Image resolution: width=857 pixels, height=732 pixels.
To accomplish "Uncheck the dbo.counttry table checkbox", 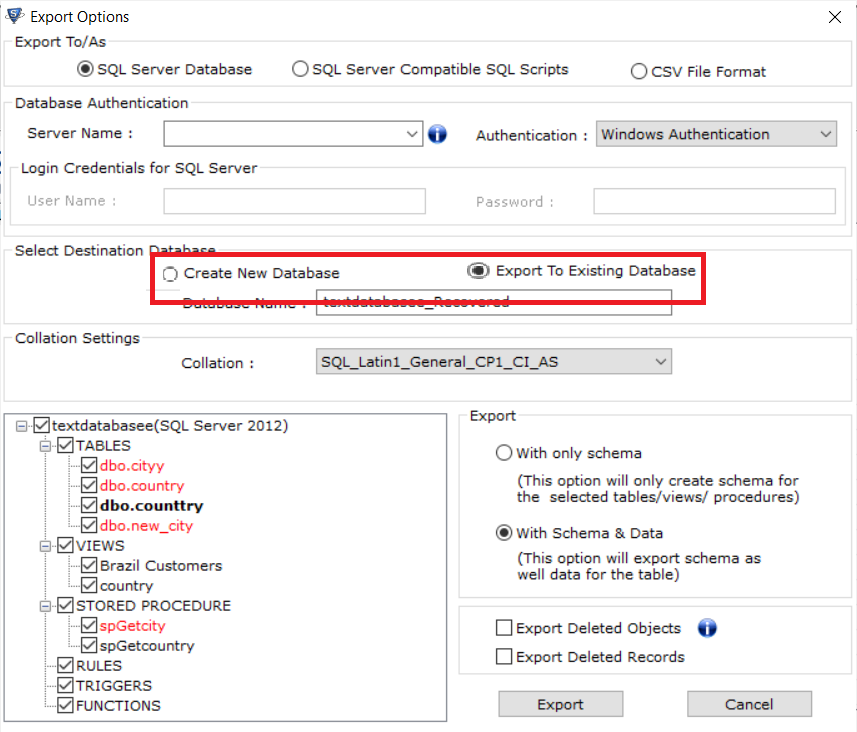I will tap(89, 505).
